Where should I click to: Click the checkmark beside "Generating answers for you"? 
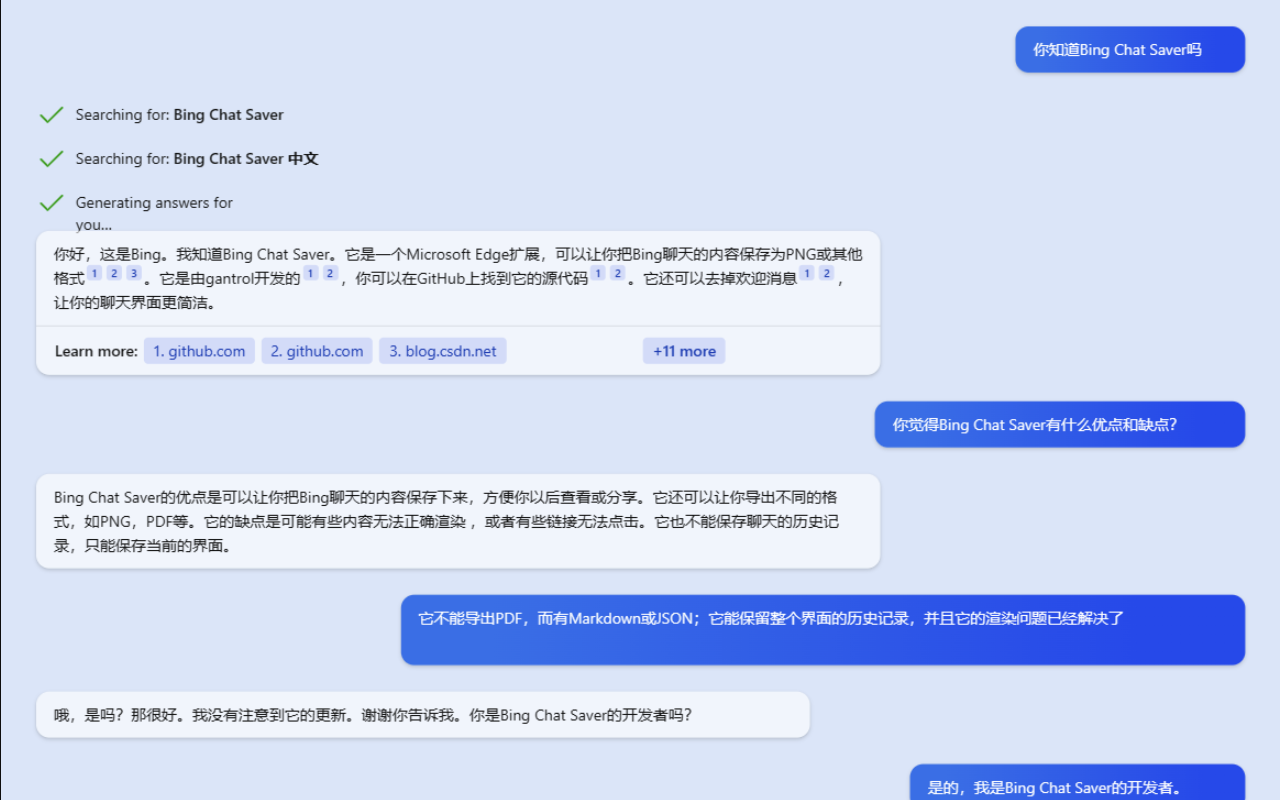[x=51, y=203]
